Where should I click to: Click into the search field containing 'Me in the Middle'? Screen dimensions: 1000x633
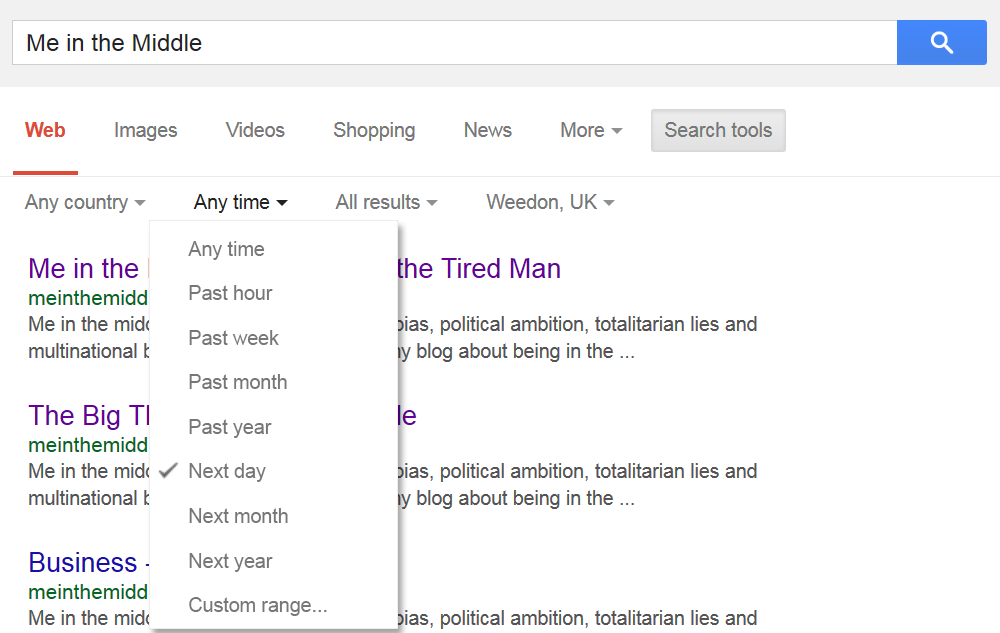[455, 43]
